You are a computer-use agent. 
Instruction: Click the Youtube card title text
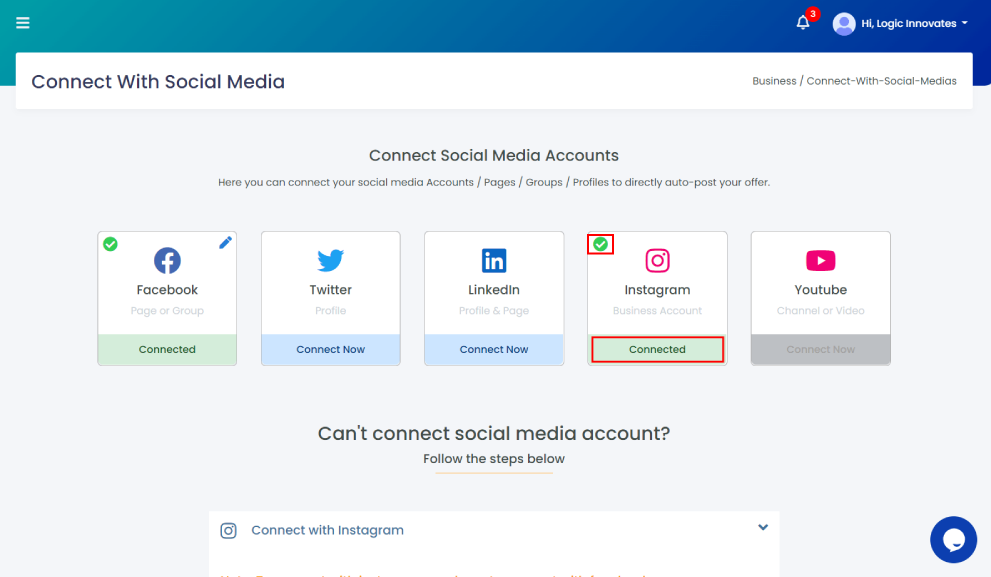click(x=821, y=290)
